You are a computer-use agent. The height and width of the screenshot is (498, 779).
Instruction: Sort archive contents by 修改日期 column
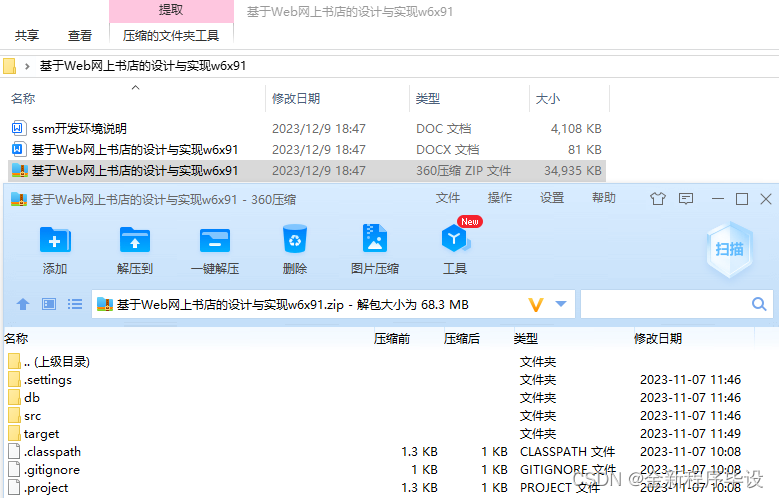[x=658, y=338]
